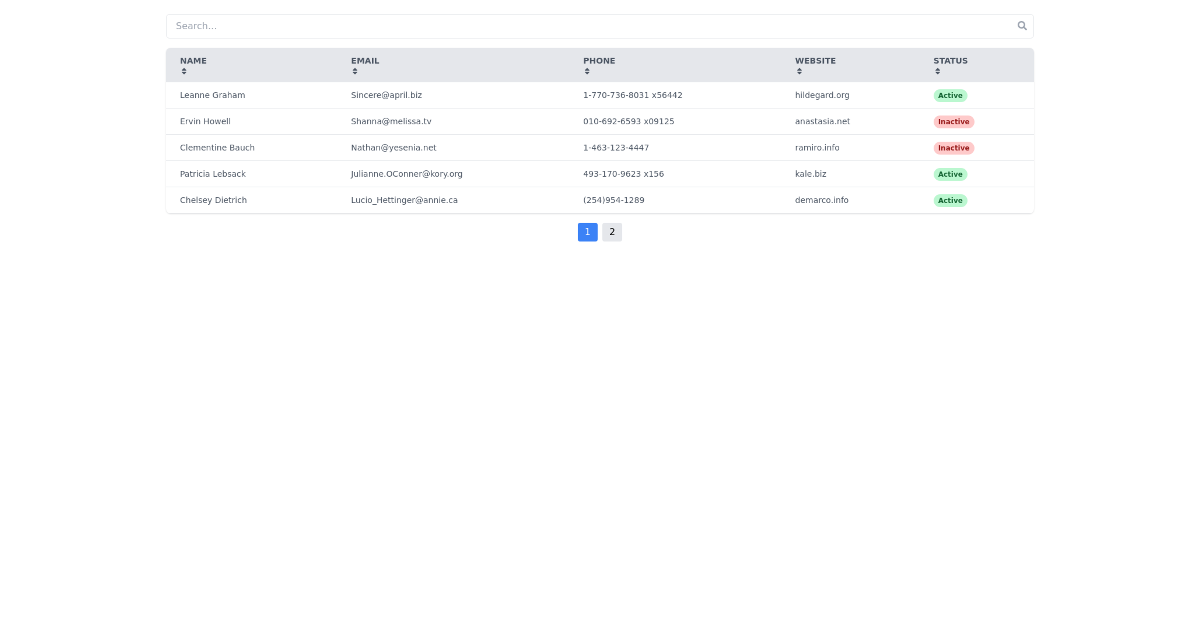The width and height of the screenshot is (1200, 630).
Task: Click Leanne Graham's Active status badge
Action: click(950, 96)
